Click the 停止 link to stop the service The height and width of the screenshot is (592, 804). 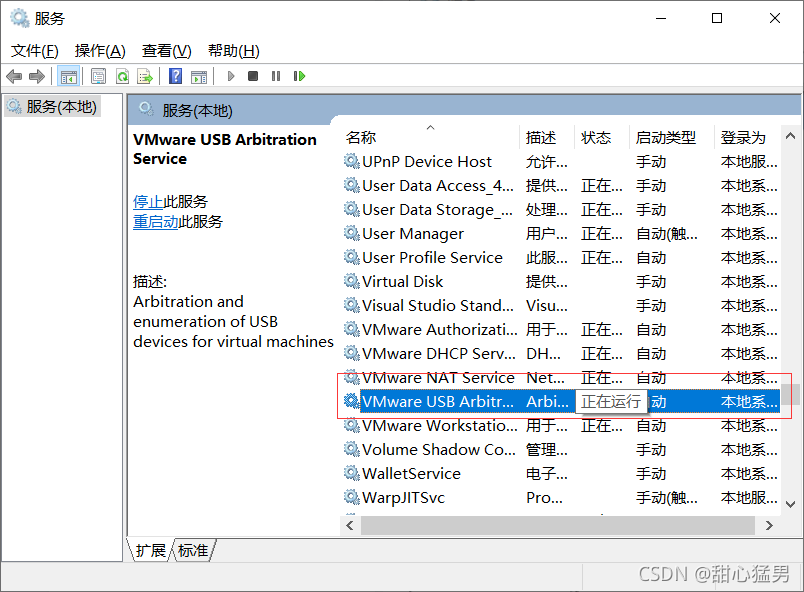pyautogui.click(x=148, y=201)
